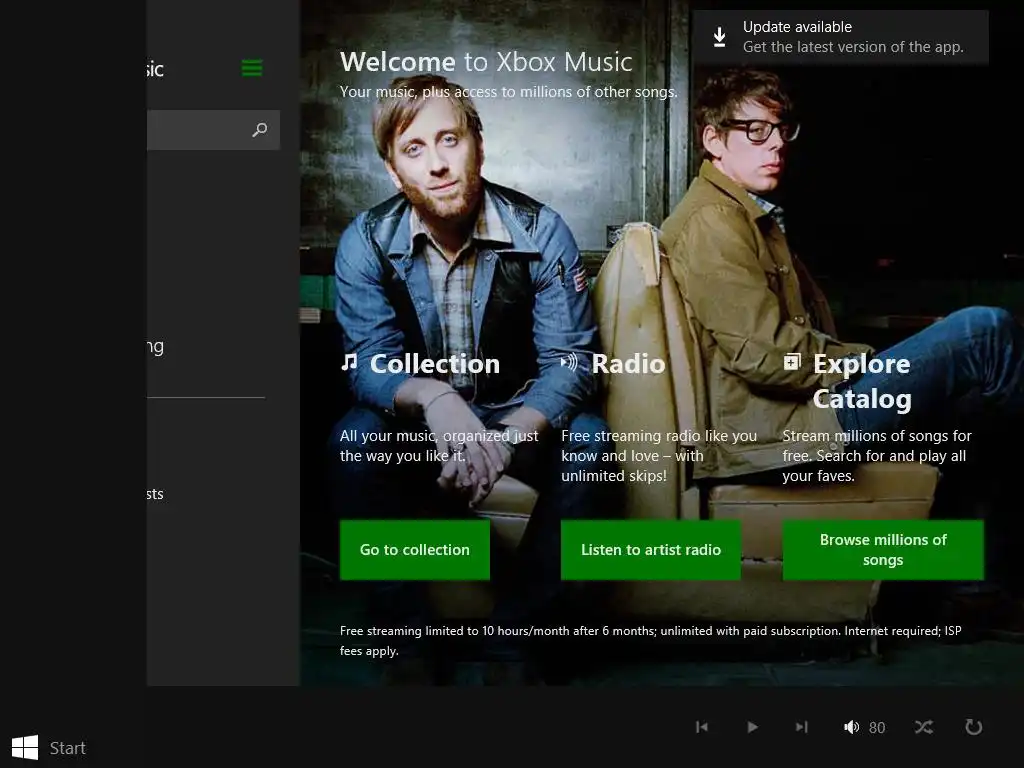Click the search magnifier icon

pyautogui.click(x=260, y=129)
